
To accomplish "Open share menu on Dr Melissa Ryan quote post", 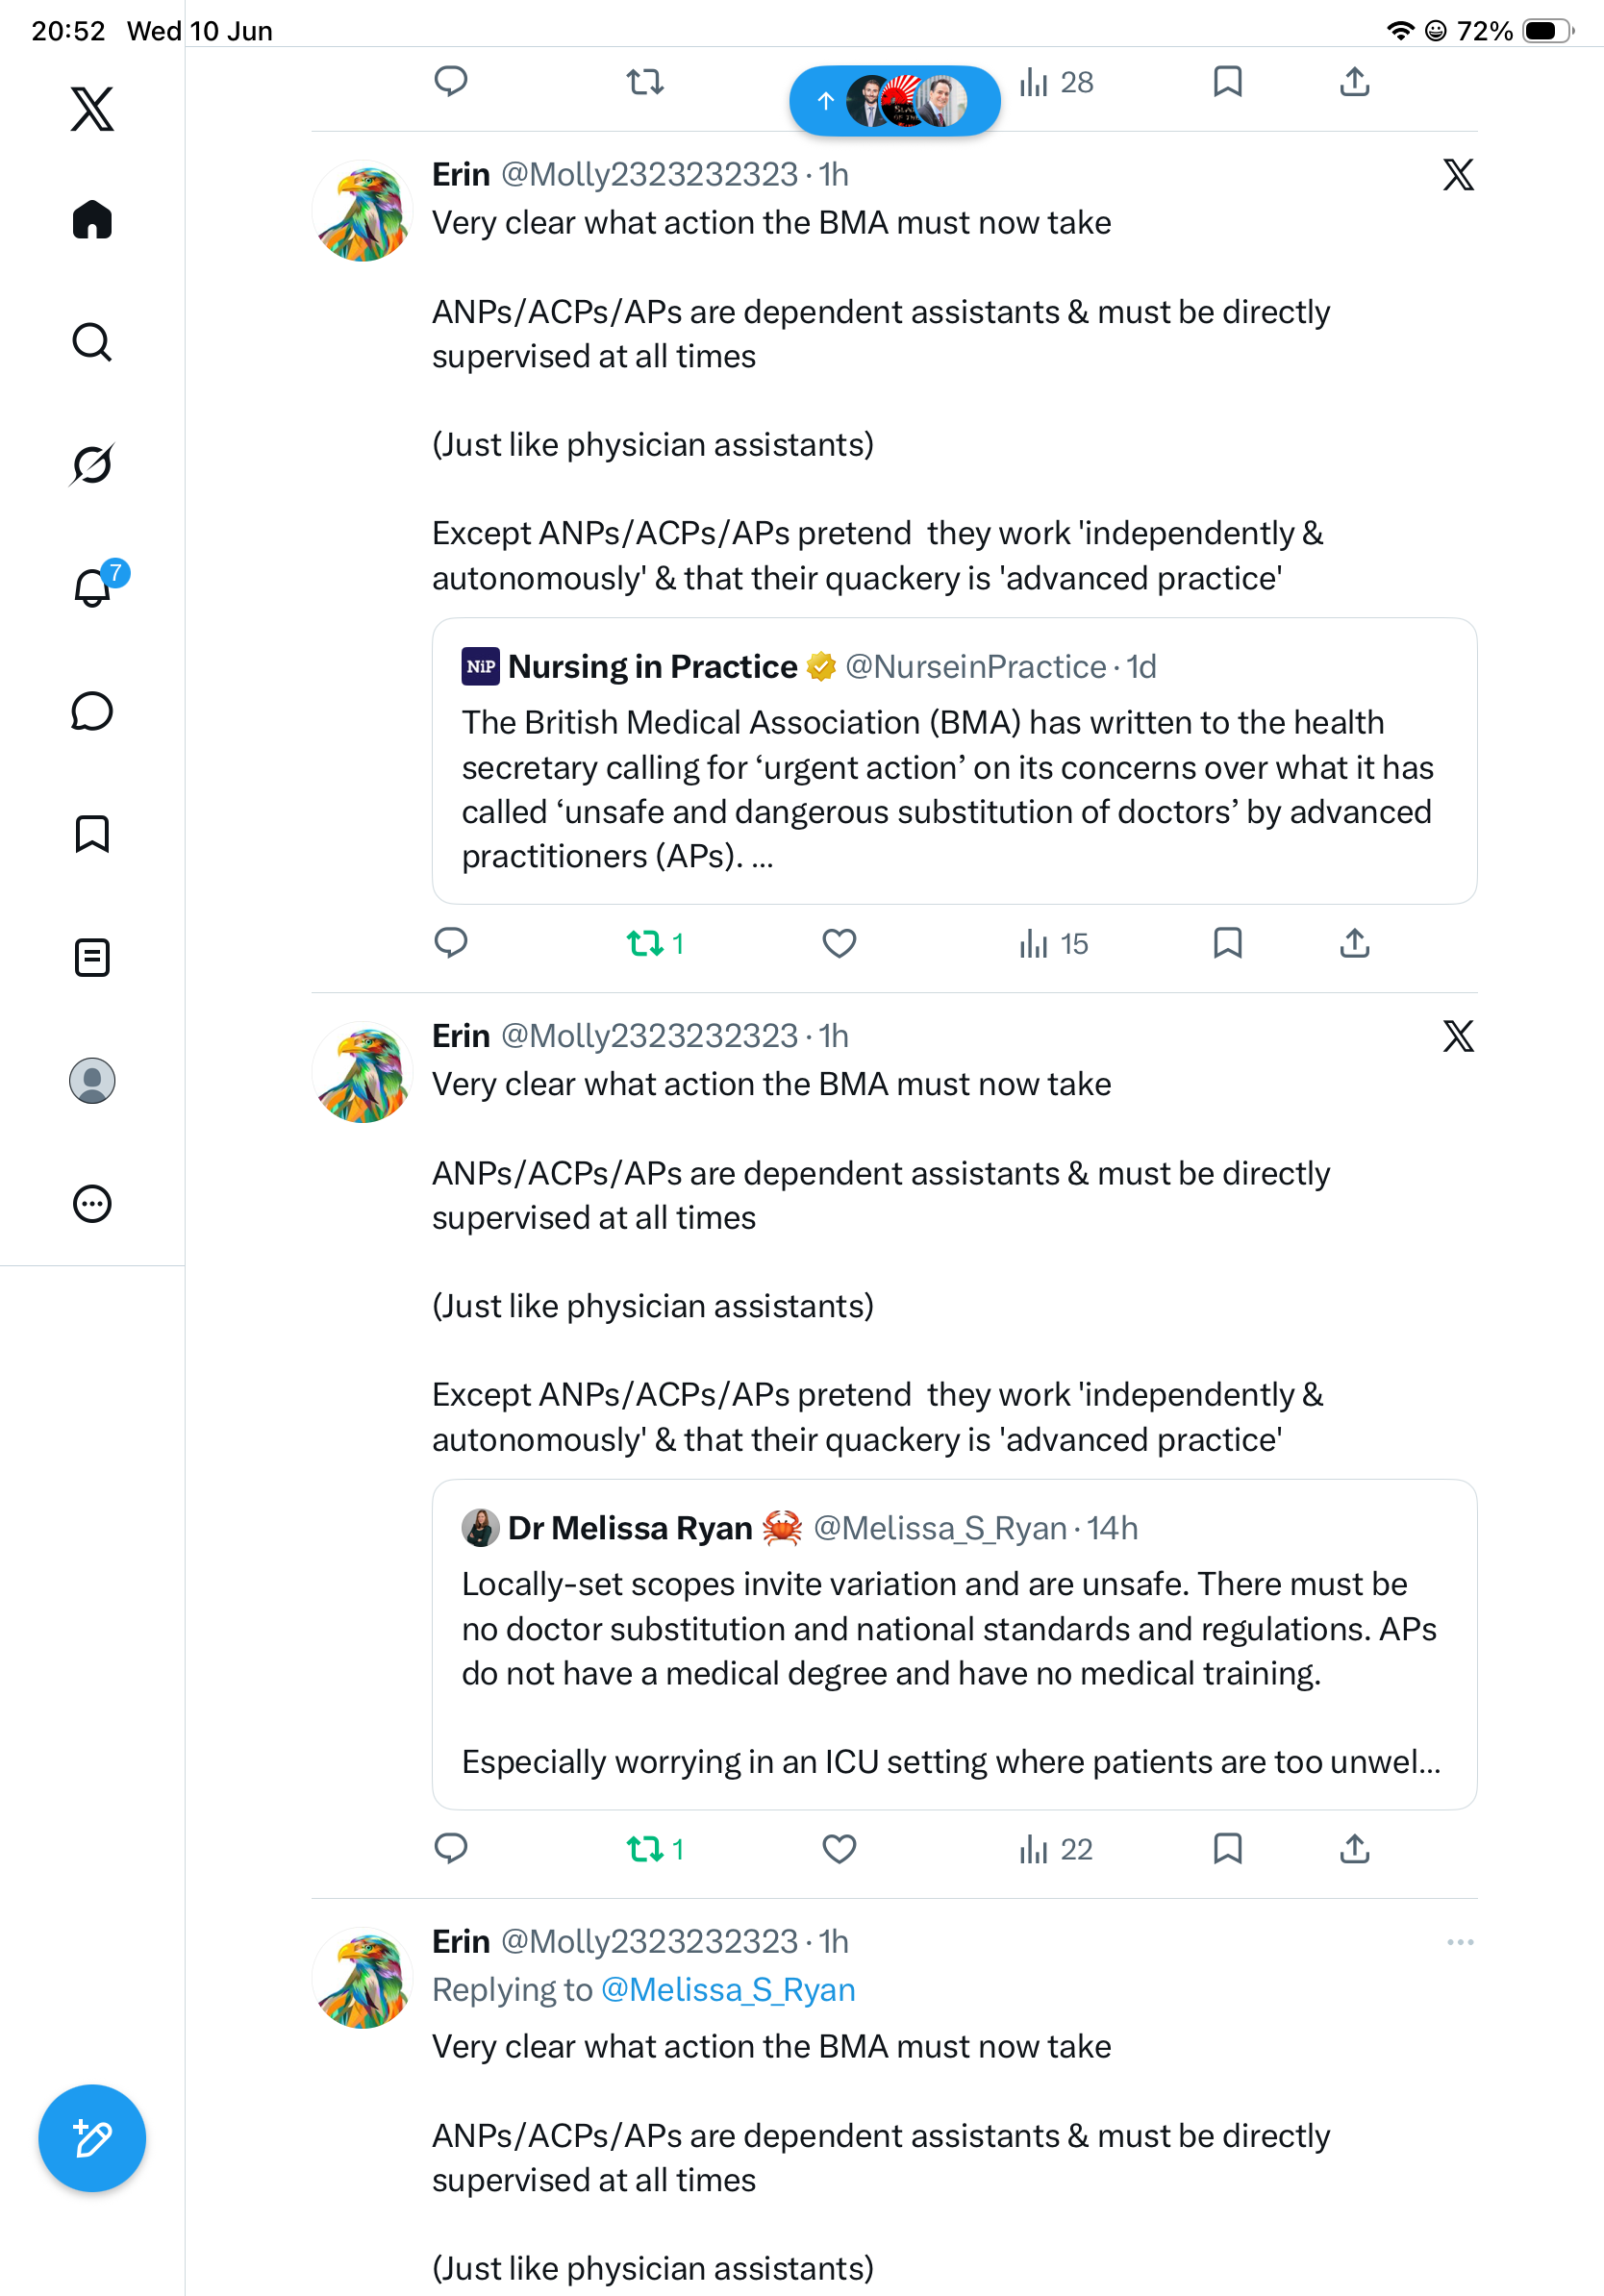I will (1354, 1849).
